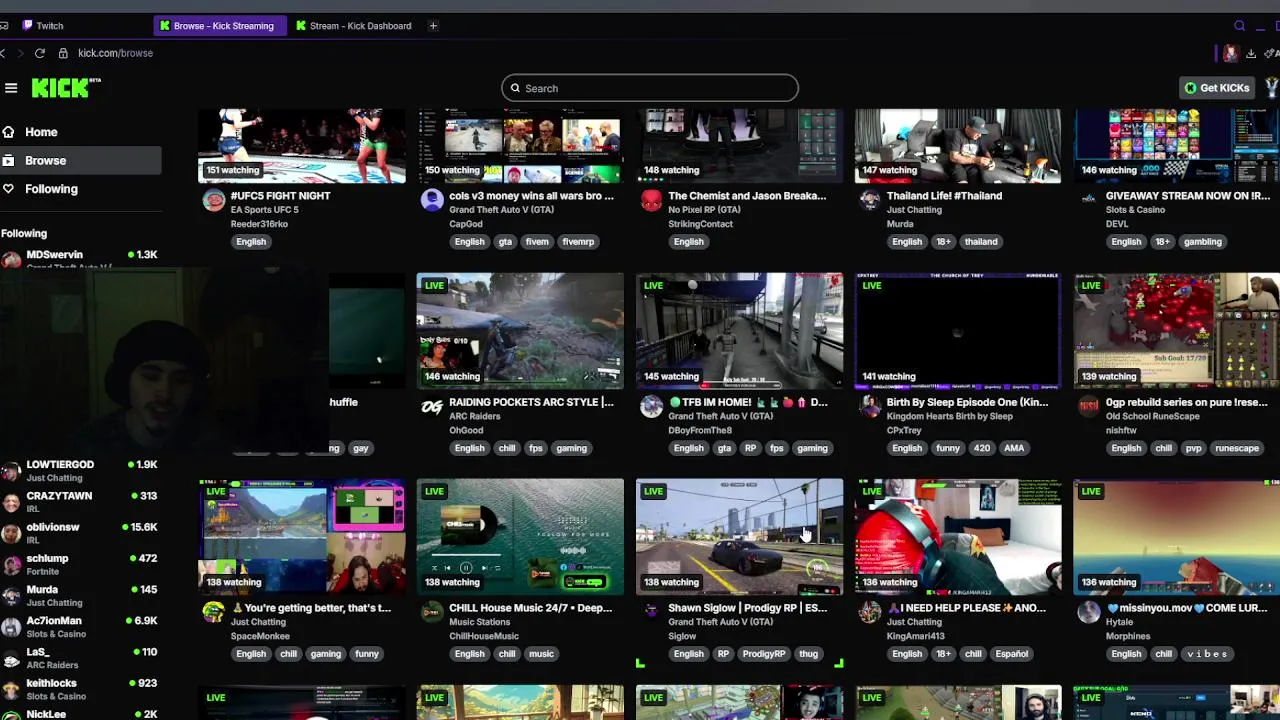Click the browser downloads icon
This screenshot has width=1280, height=720.
1251,53
